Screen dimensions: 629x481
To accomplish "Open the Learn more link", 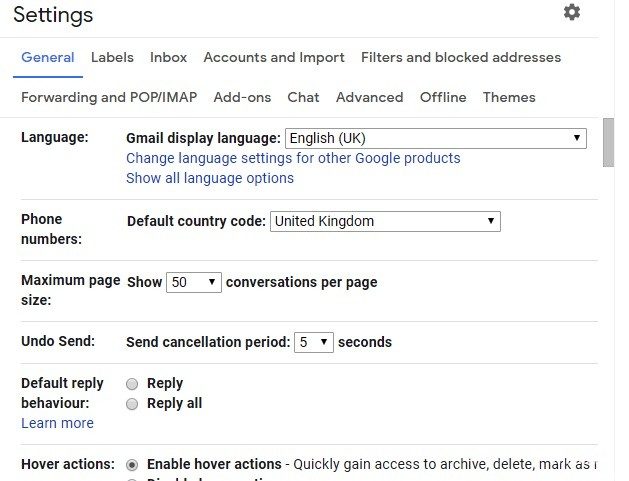I will click(57, 423).
